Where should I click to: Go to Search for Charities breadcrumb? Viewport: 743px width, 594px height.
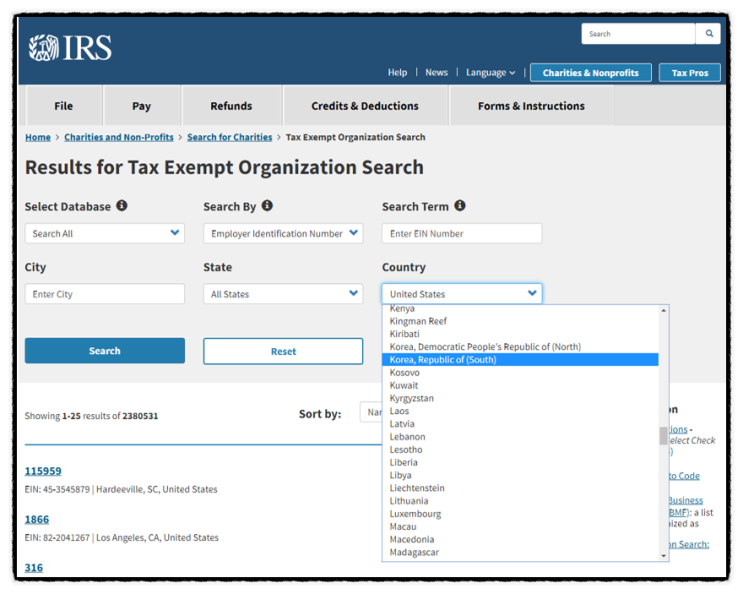tap(230, 137)
